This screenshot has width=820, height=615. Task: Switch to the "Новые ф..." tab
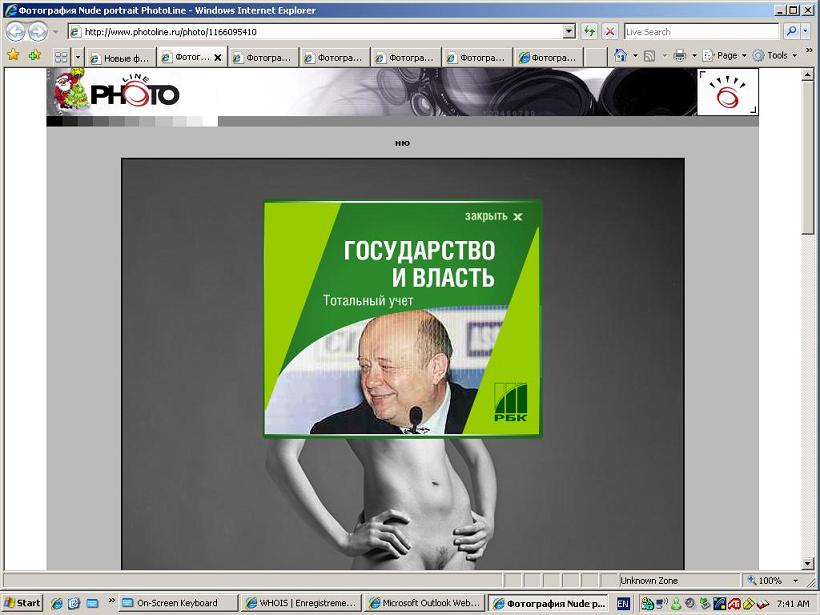[119, 58]
